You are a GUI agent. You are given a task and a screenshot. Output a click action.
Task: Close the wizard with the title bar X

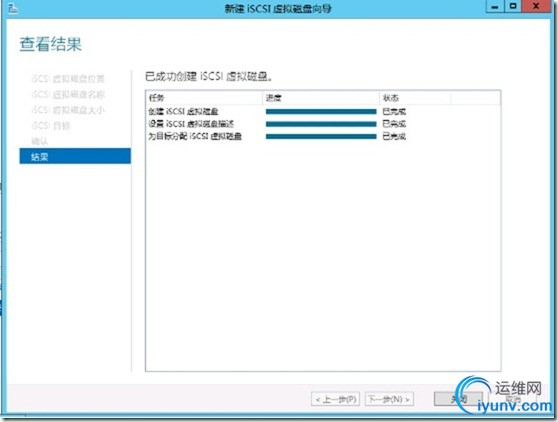536,6
